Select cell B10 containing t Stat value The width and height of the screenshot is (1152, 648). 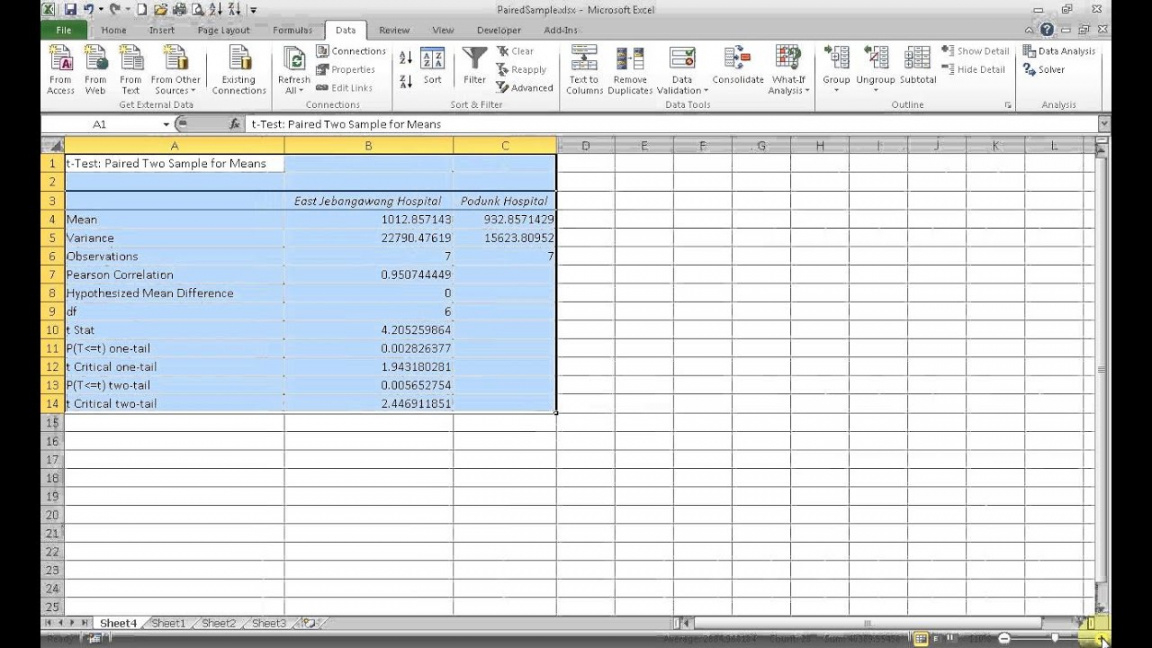coord(369,330)
